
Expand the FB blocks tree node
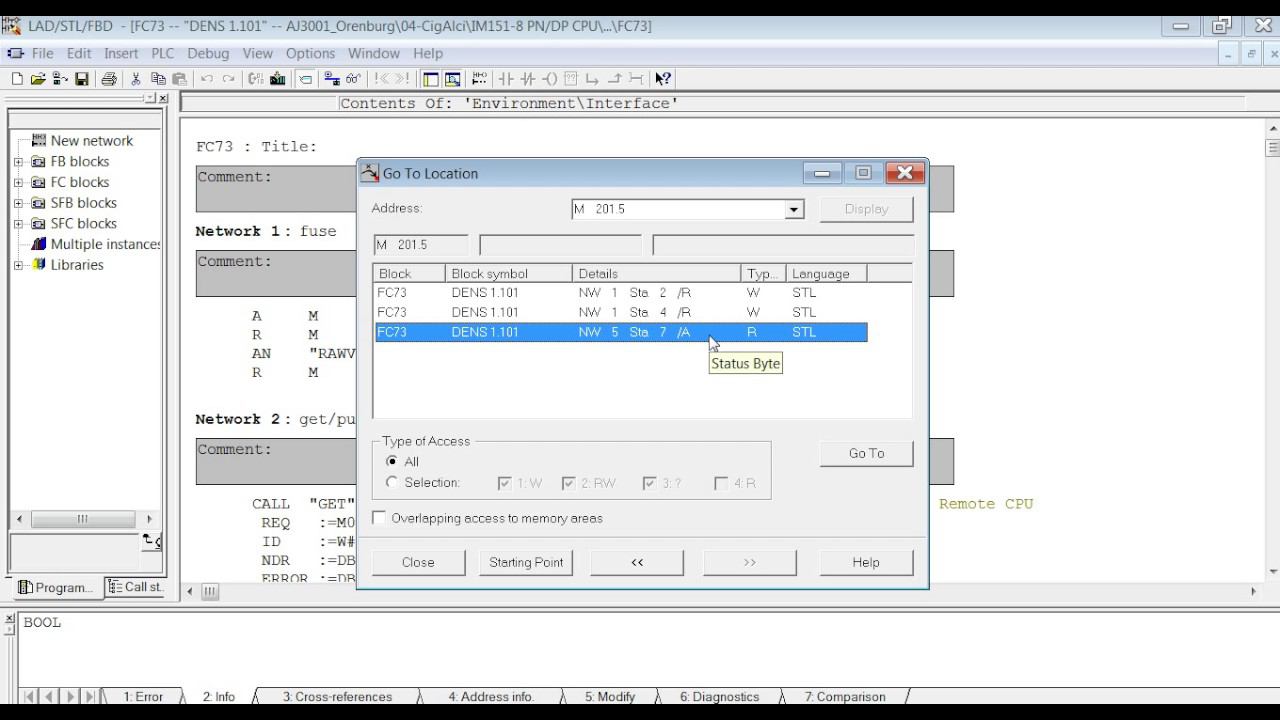click(x=18, y=162)
